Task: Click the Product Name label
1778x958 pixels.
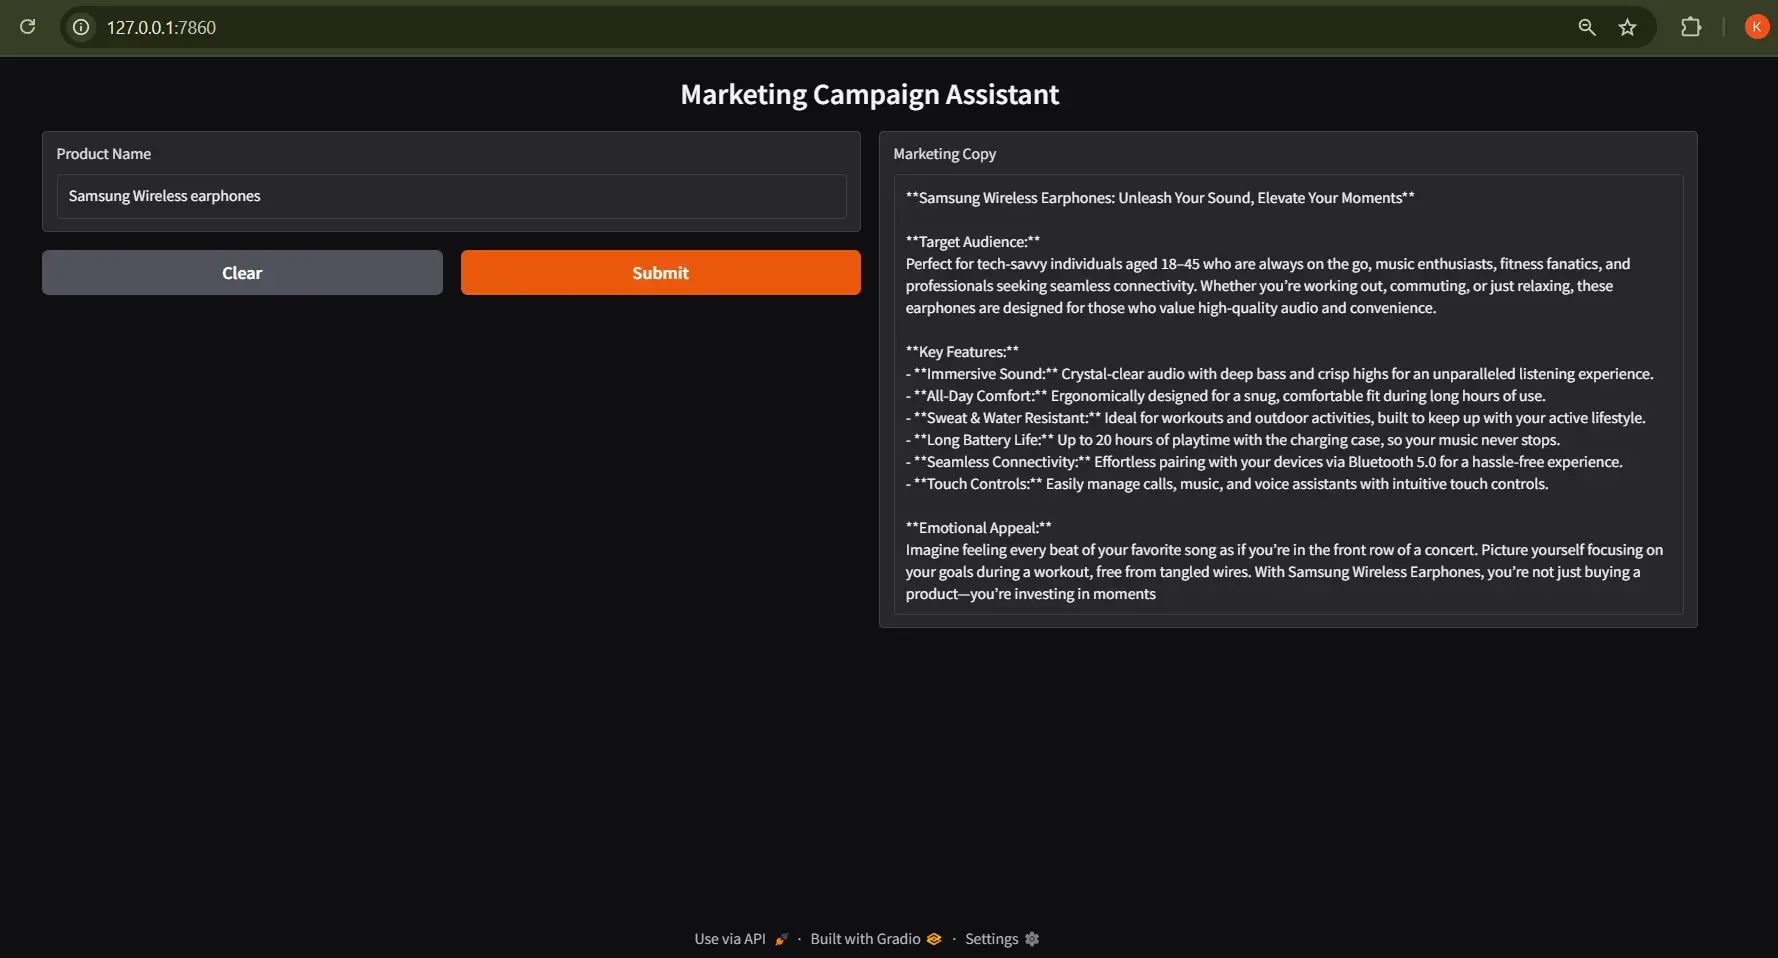Action: click(104, 154)
